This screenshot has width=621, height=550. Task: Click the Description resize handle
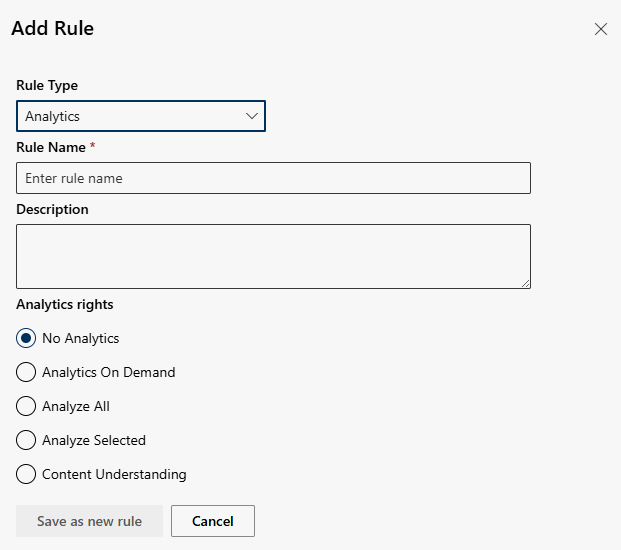click(526, 283)
